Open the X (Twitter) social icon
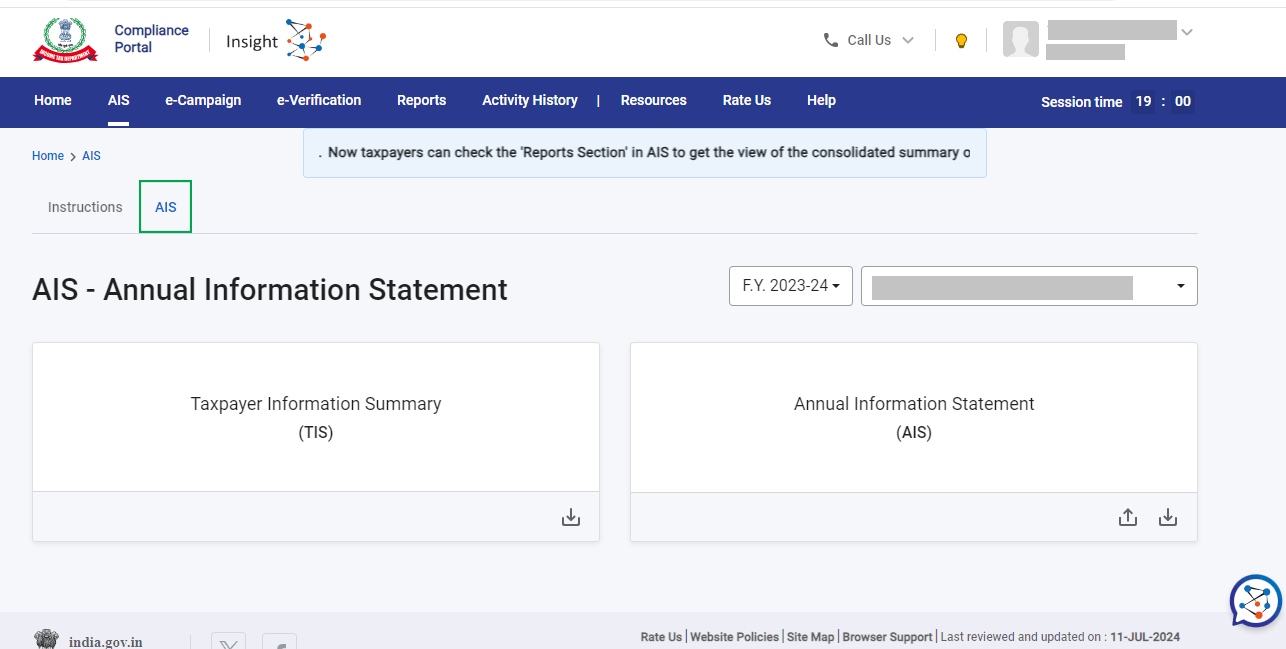This screenshot has height=649, width=1286. coord(229,641)
